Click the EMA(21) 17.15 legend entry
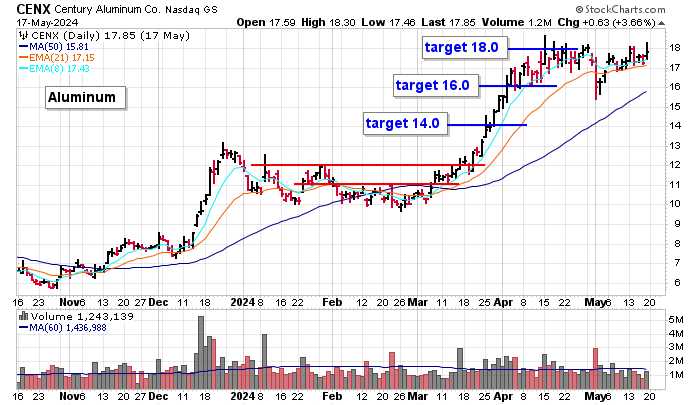The image size is (700, 405). (62, 58)
